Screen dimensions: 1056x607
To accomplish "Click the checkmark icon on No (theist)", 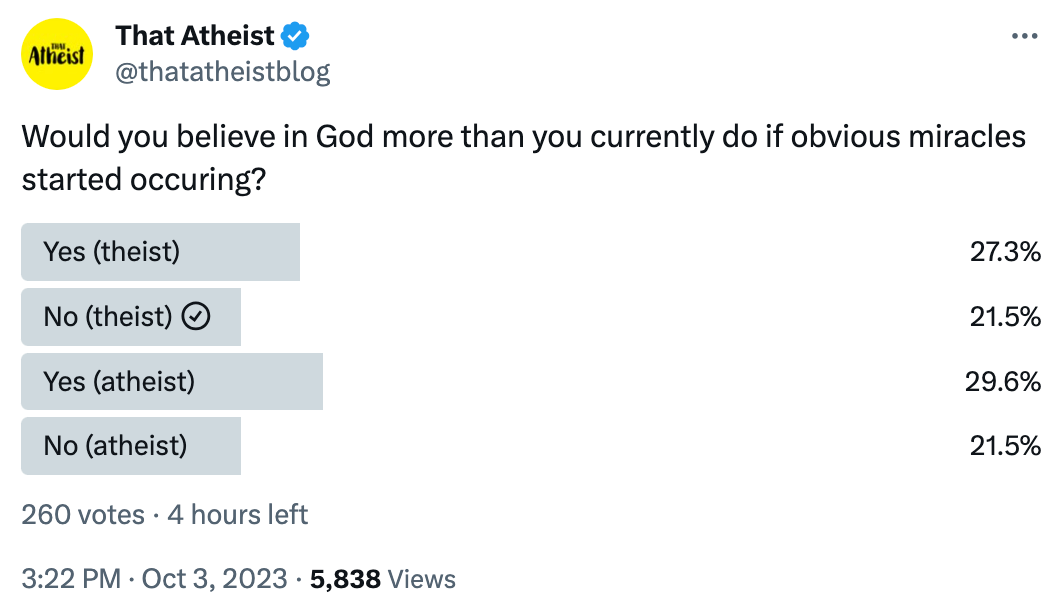I will click(x=198, y=317).
